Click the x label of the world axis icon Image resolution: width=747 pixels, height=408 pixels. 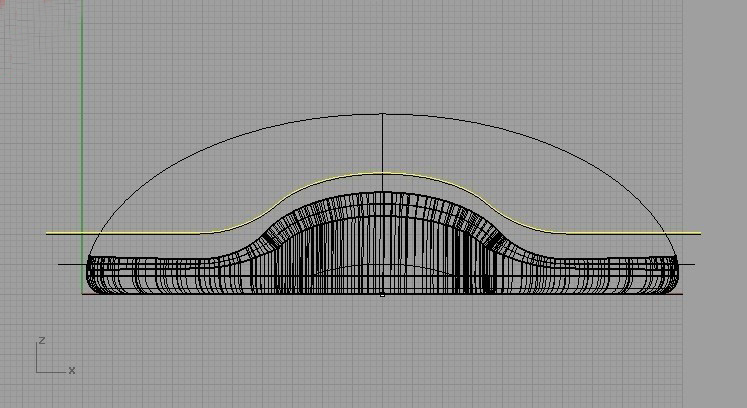click(x=71, y=370)
